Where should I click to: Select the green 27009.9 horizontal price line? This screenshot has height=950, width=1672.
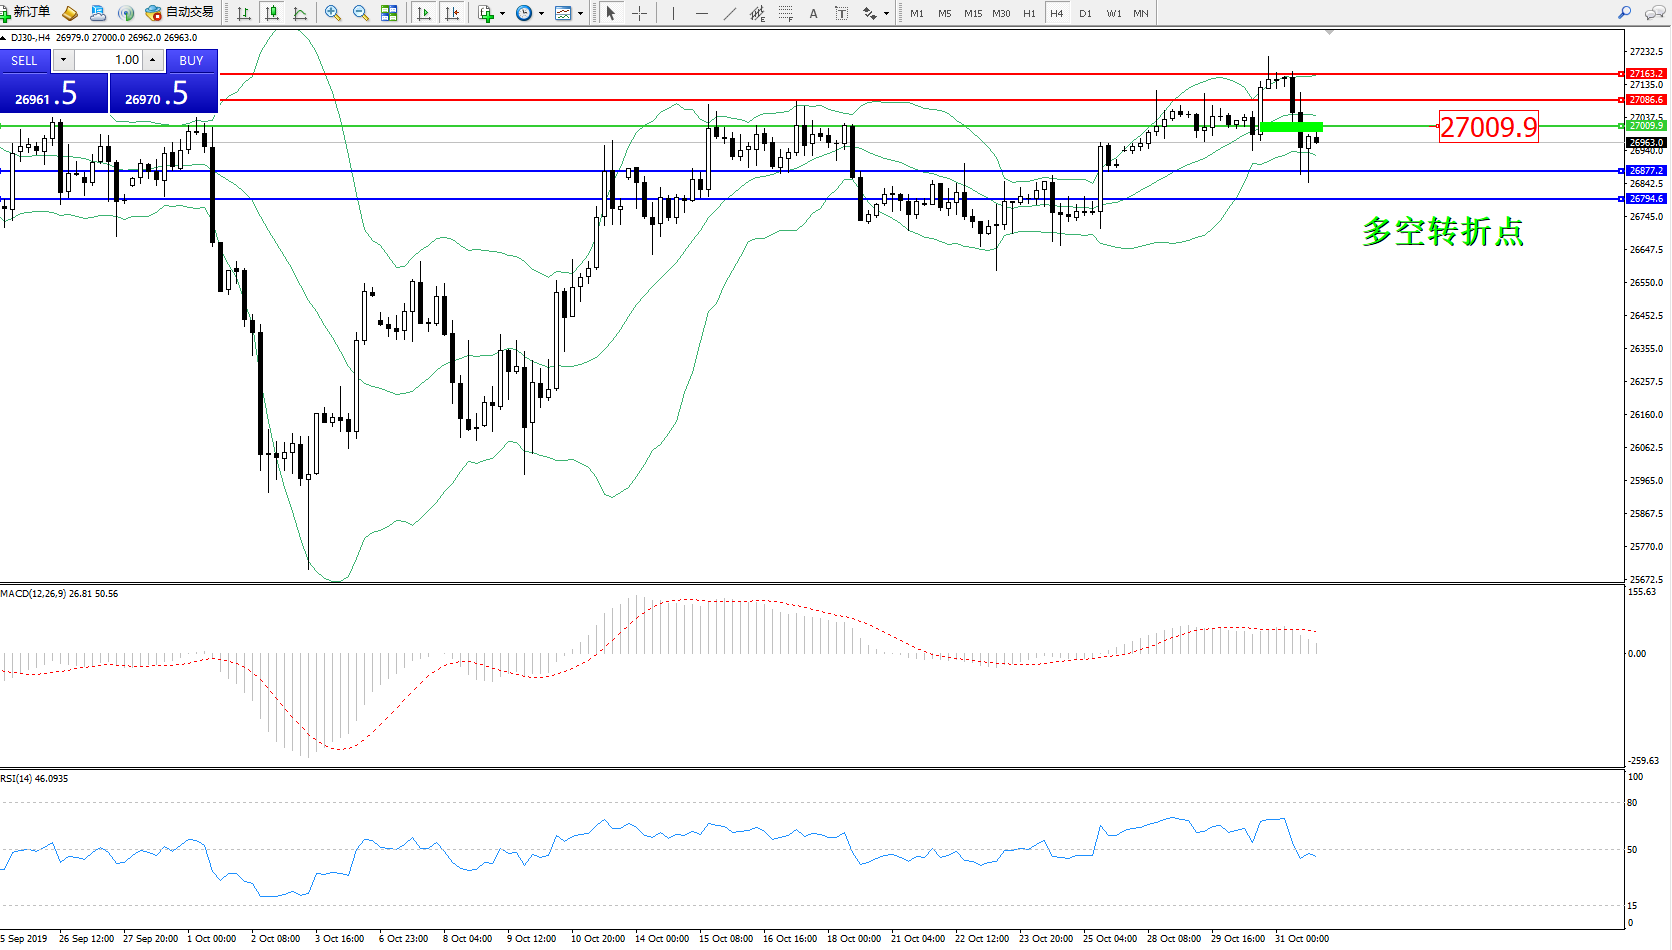click(x=800, y=126)
